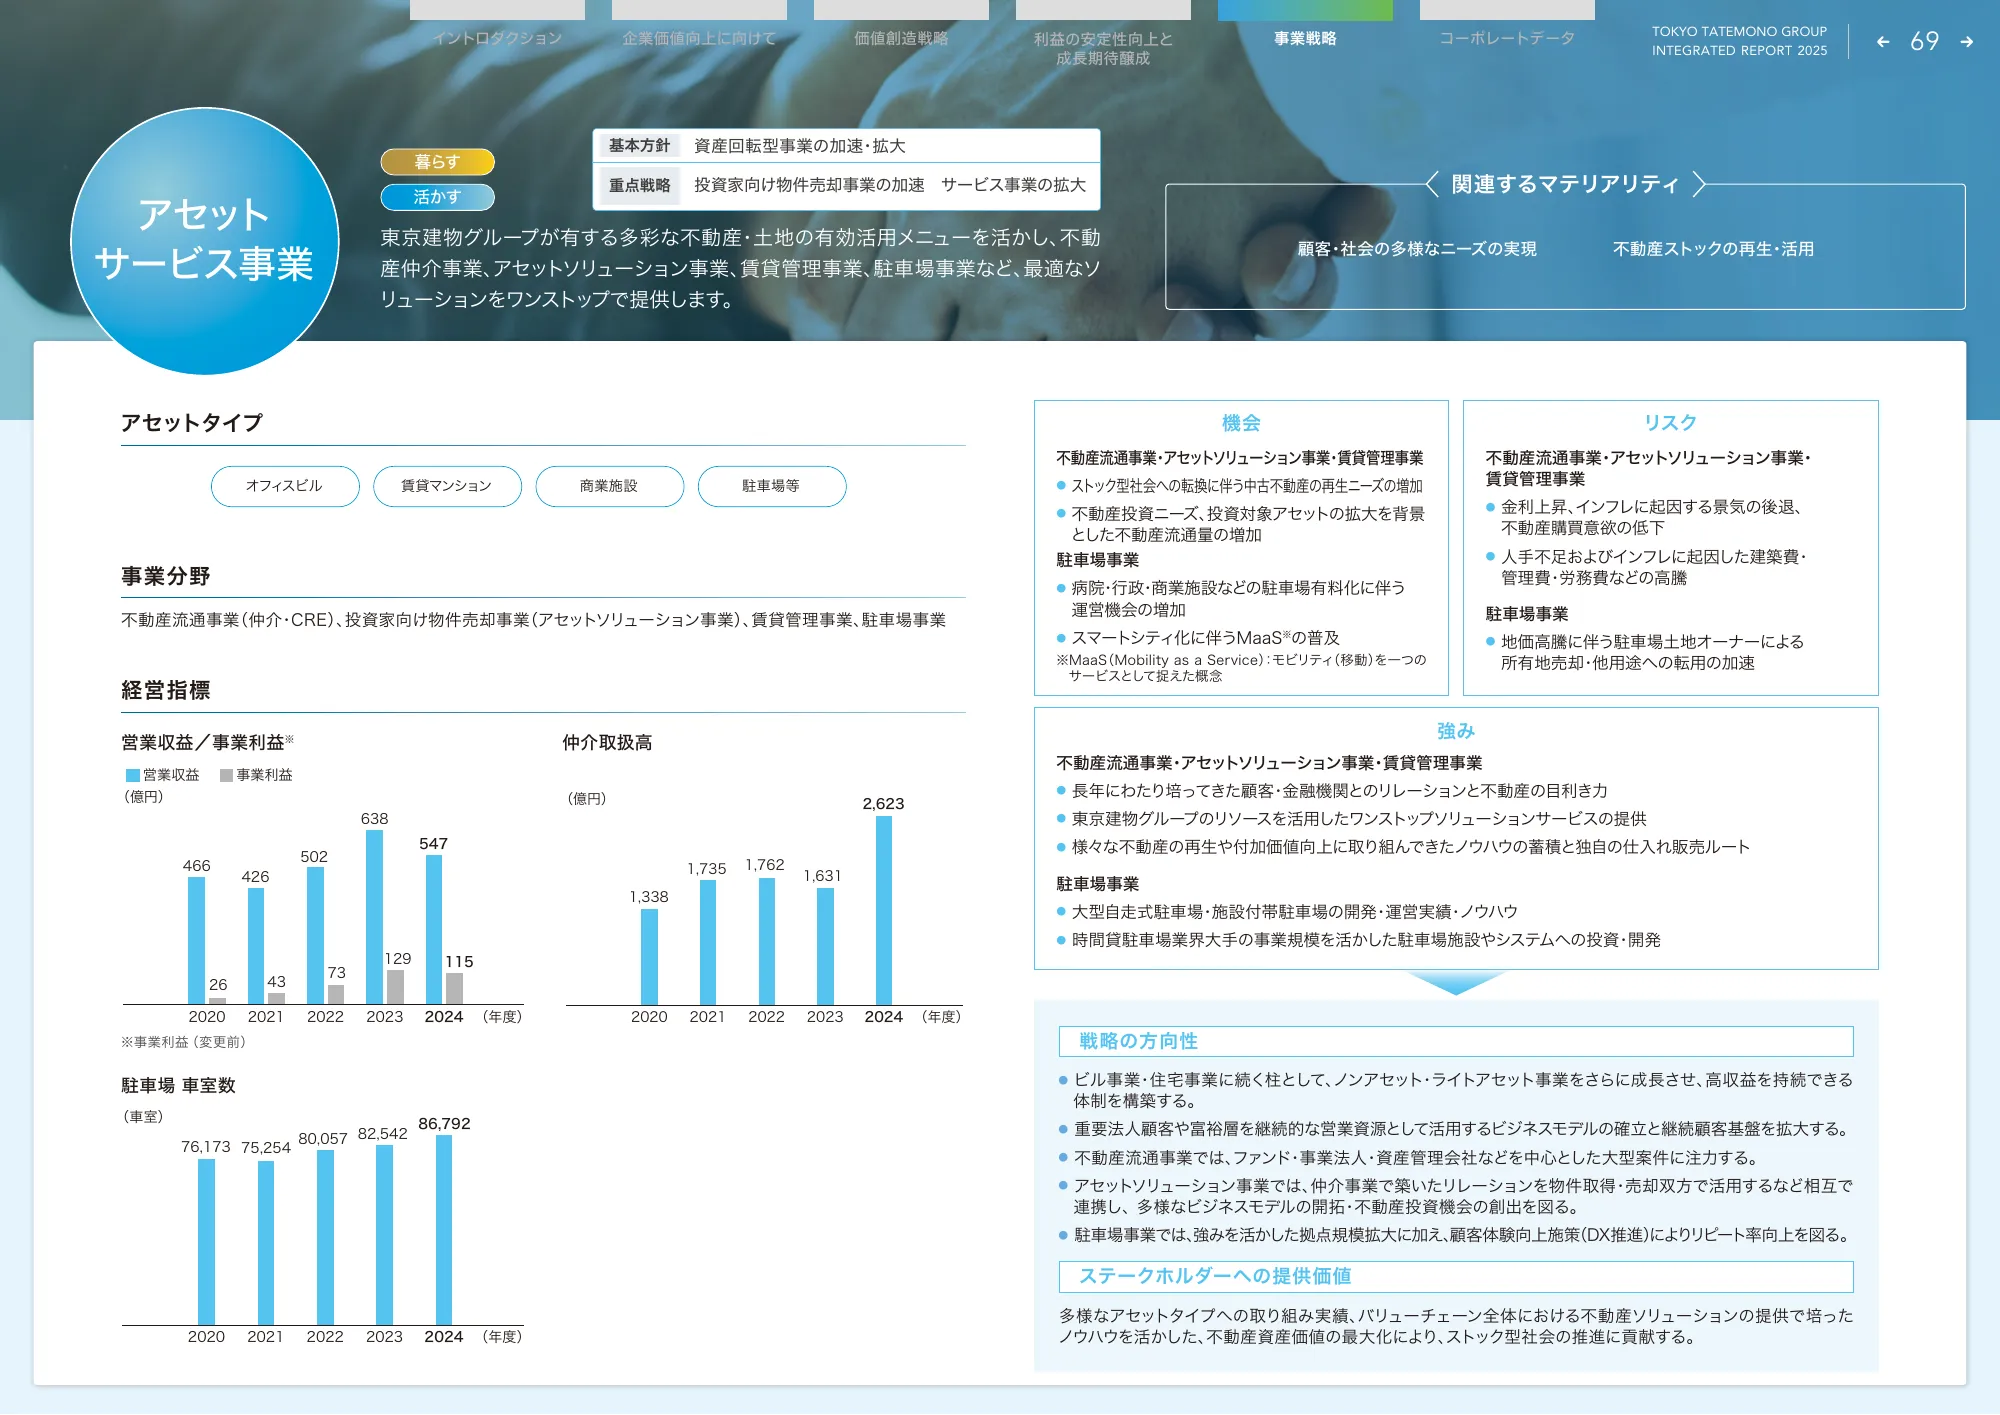2000x1415 pixels.
Task: Open the イントロダクション tab
Action: tap(497, 38)
